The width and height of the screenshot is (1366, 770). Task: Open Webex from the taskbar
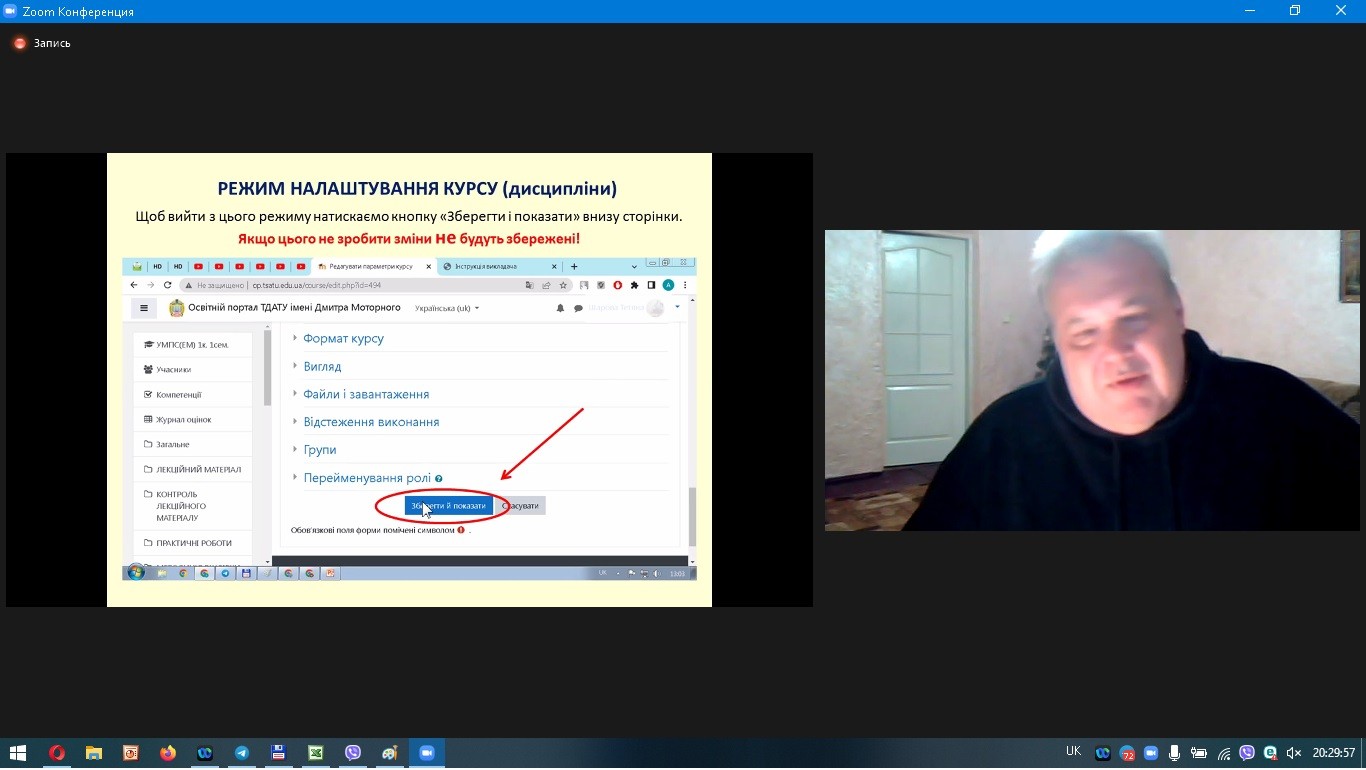(x=205, y=753)
